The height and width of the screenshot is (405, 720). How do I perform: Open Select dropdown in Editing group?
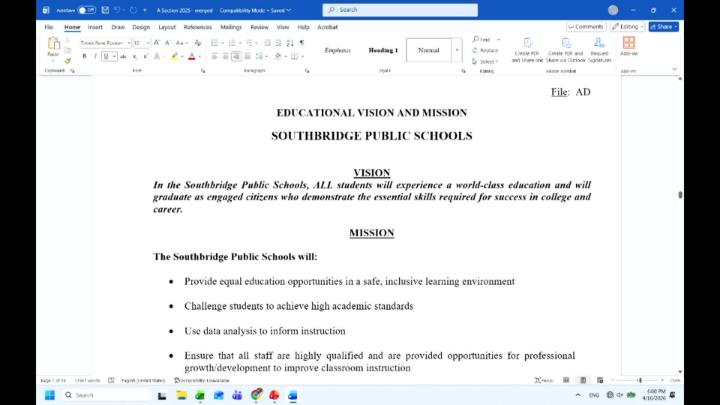485,62
